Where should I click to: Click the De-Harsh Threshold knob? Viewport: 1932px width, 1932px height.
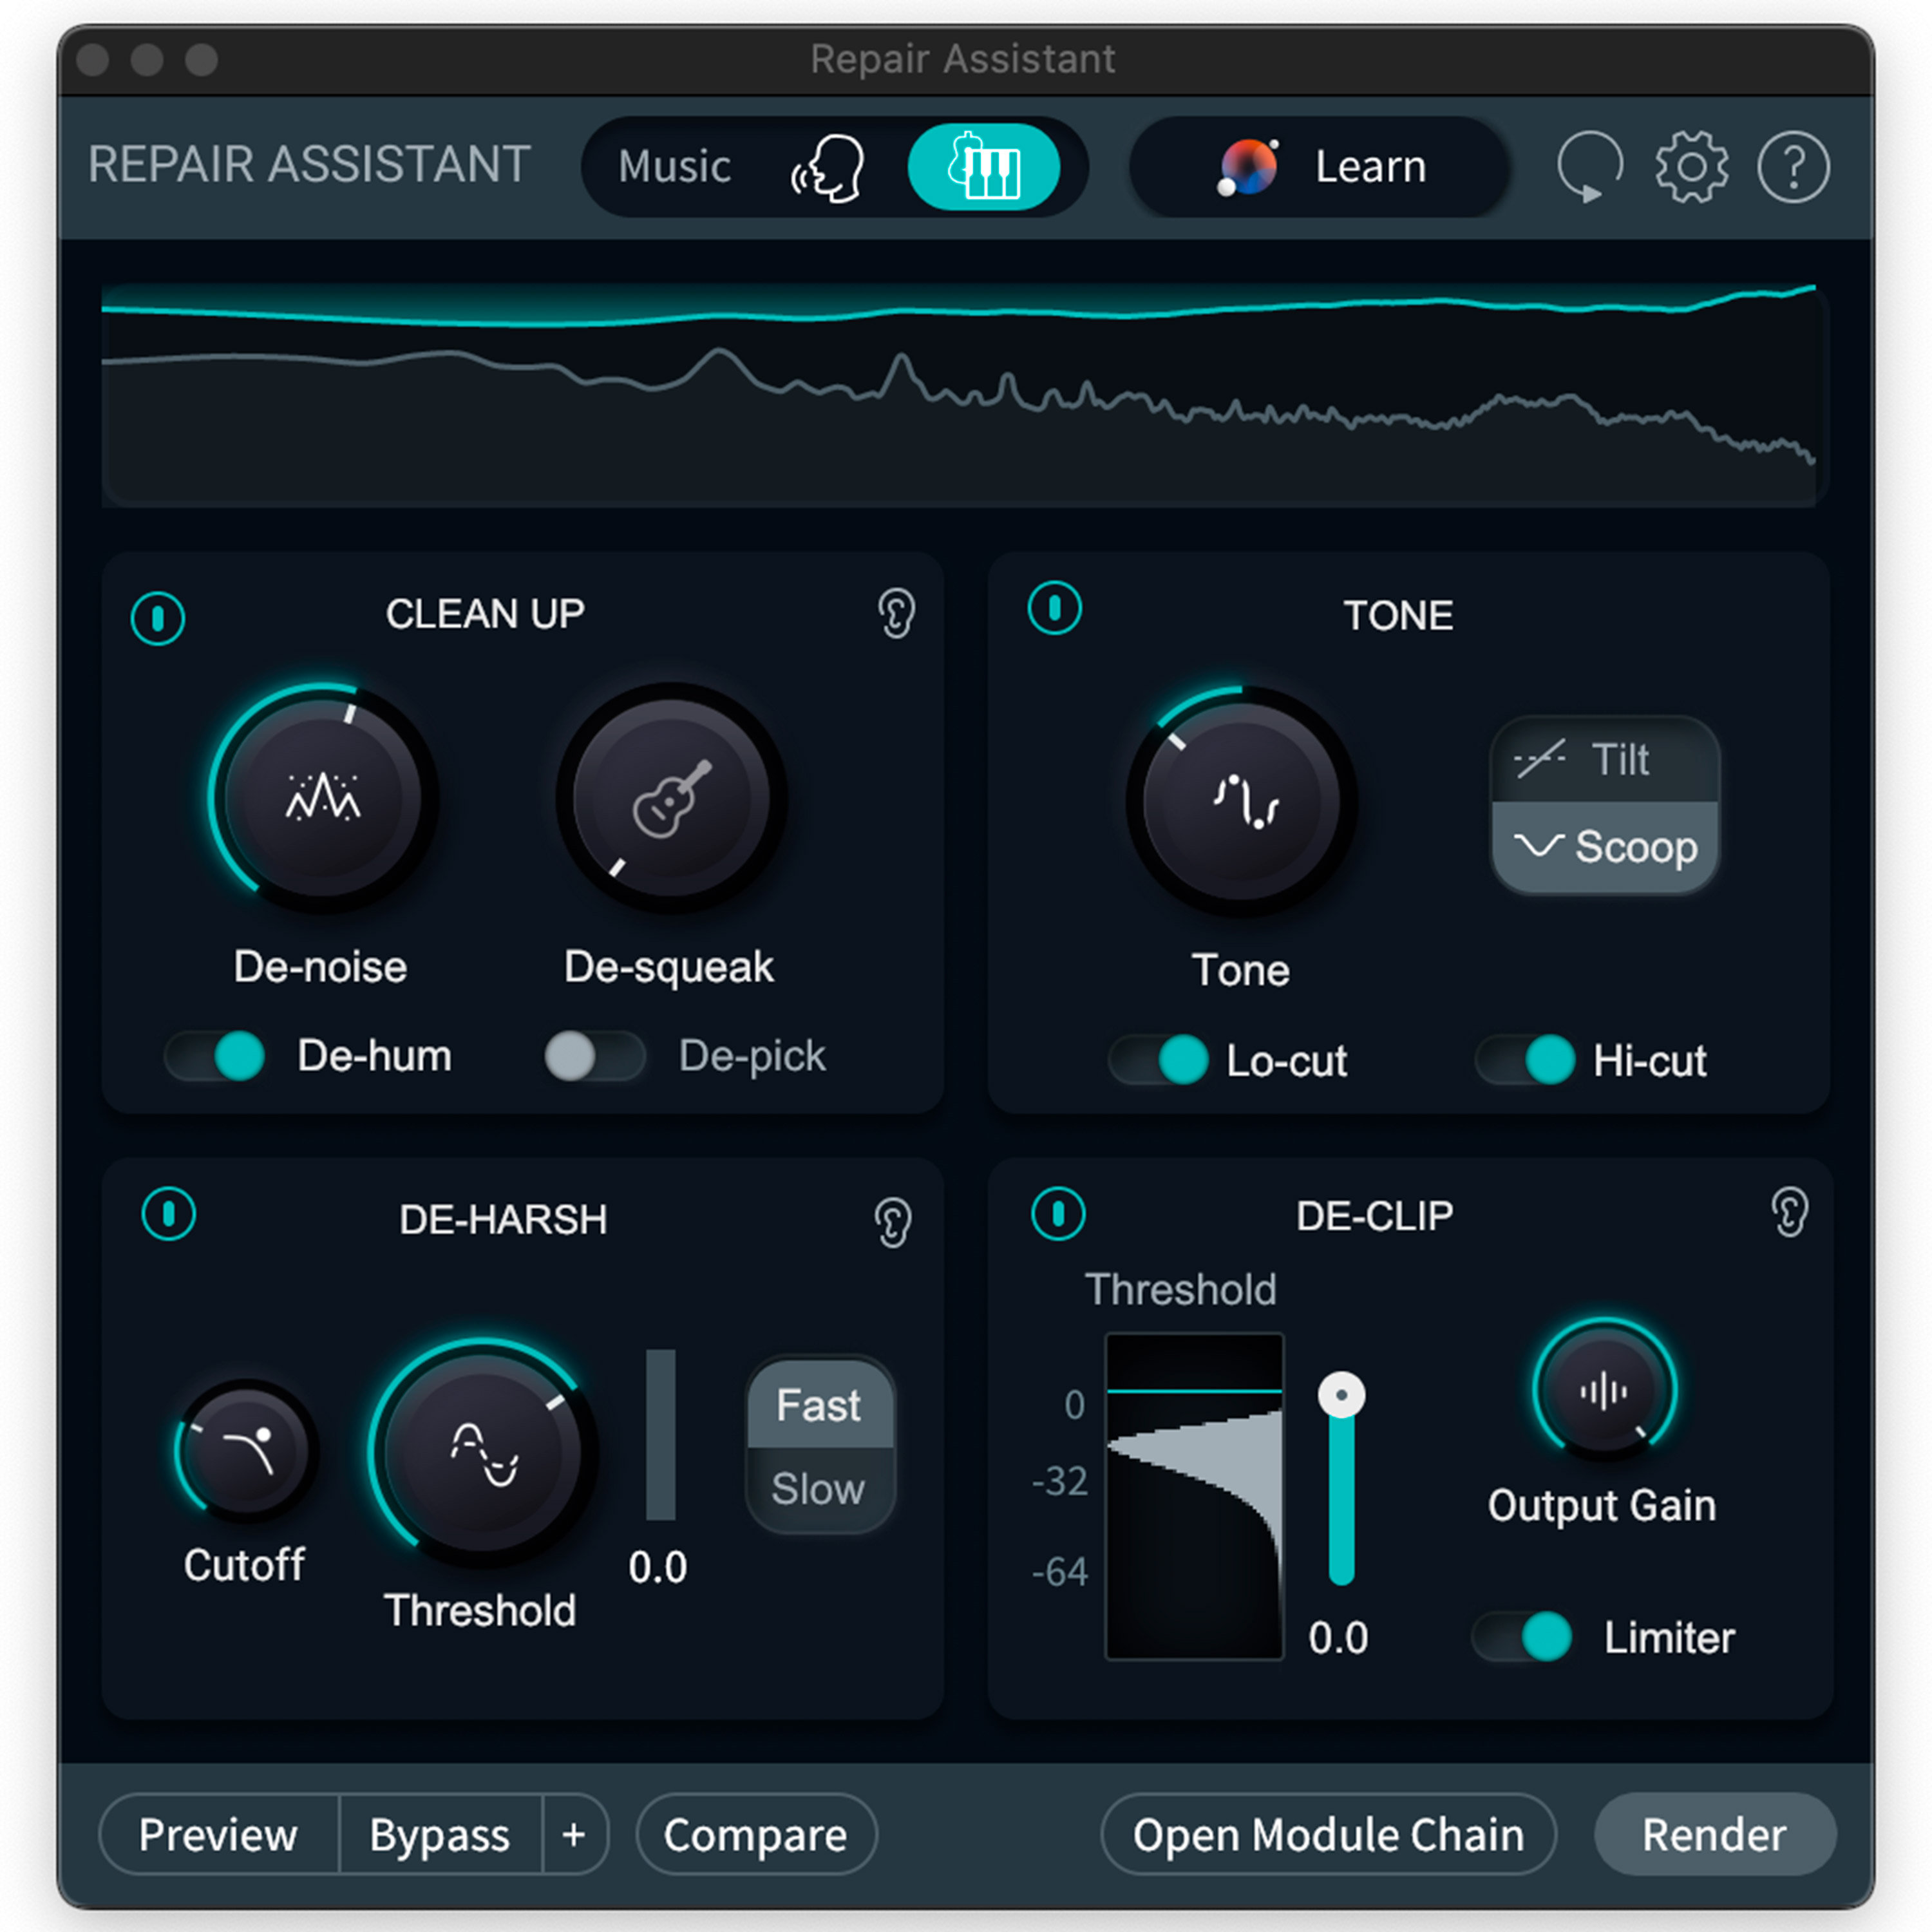pos(483,1452)
